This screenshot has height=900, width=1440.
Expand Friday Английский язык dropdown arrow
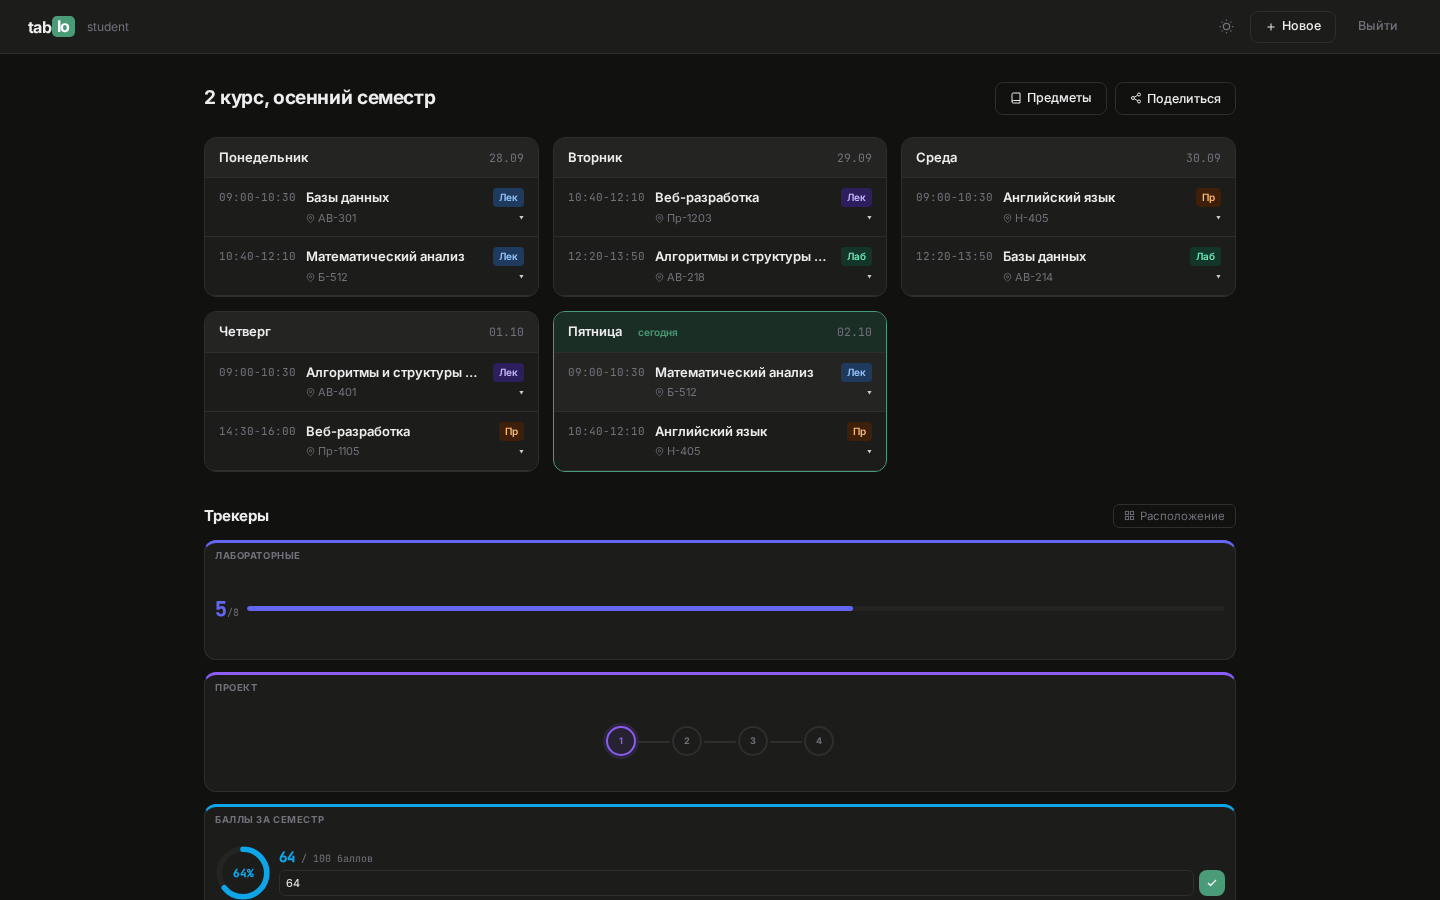[x=869, y=452]
